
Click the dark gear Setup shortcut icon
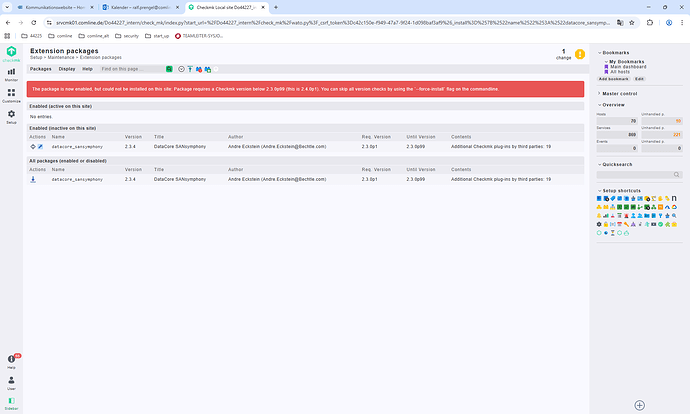click(x=599, y=224)
